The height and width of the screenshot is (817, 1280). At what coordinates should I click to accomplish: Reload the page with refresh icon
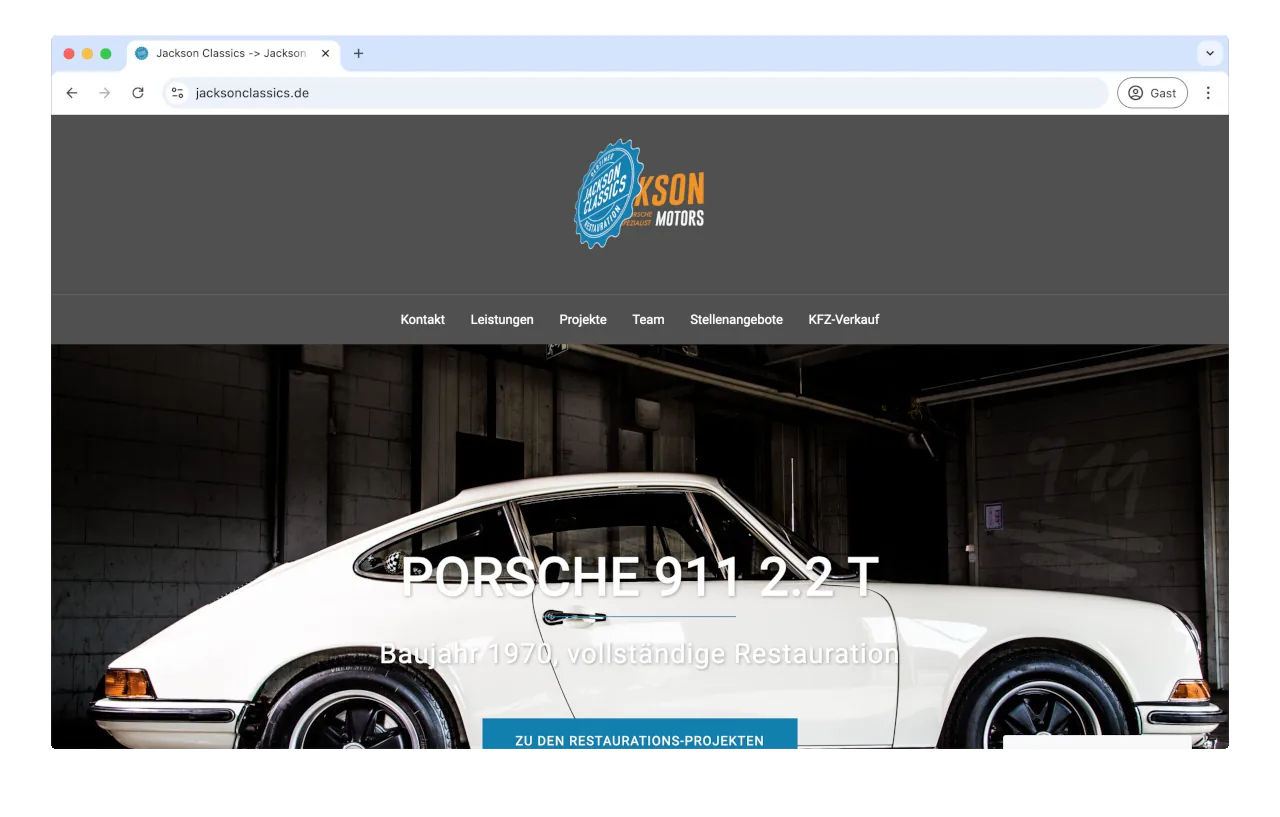(x=138, y=93)
